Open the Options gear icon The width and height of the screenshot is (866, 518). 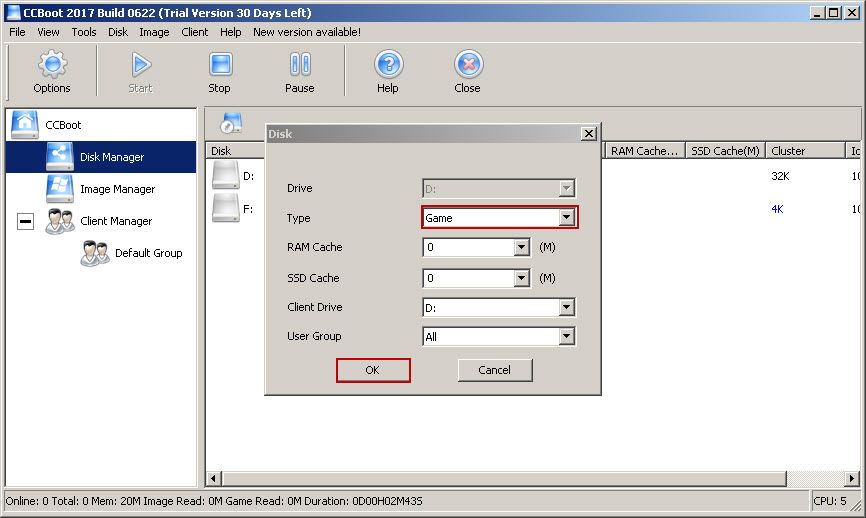(52, 64)
